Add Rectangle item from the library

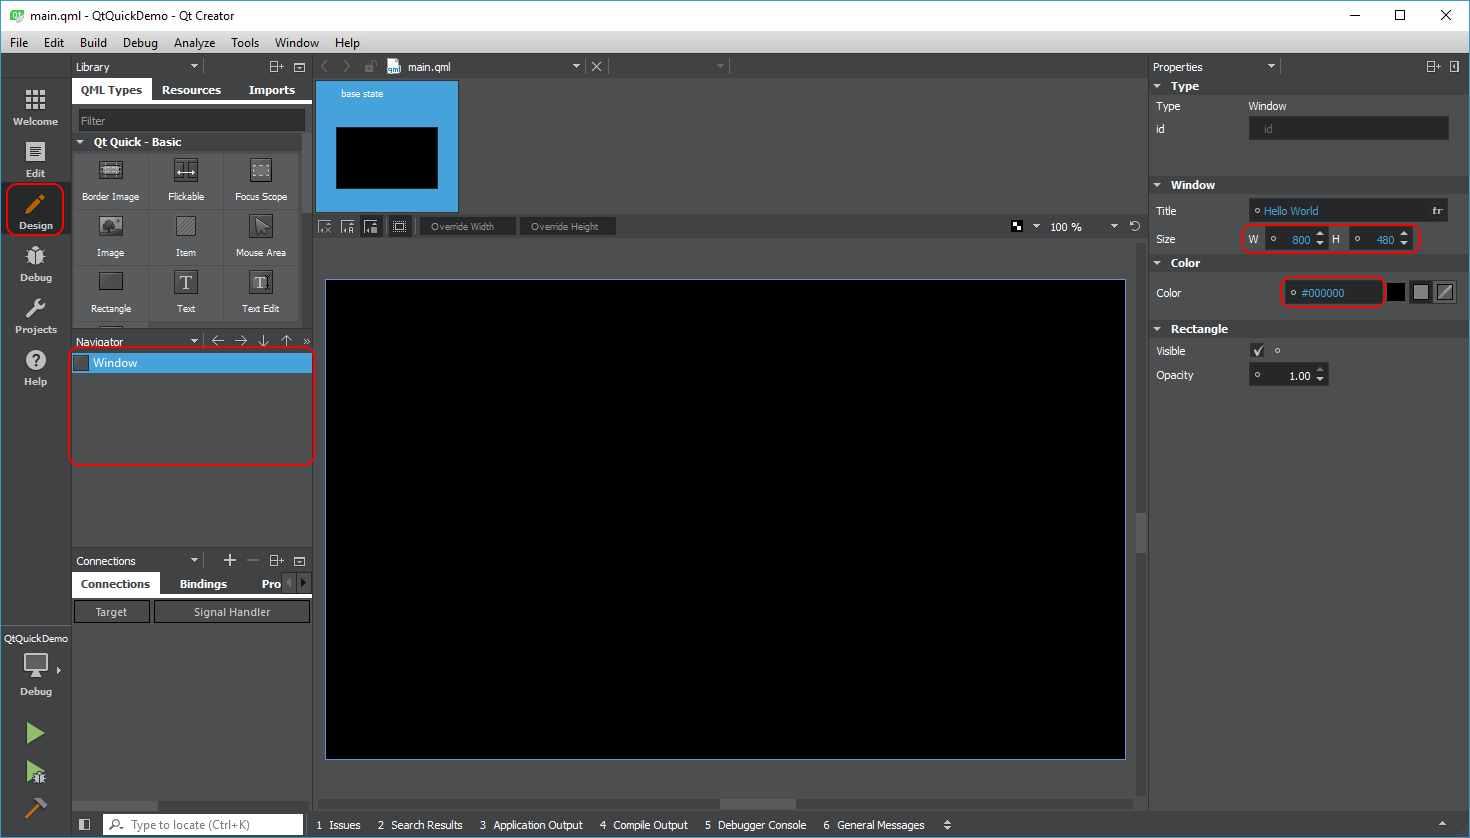point(111,292)
